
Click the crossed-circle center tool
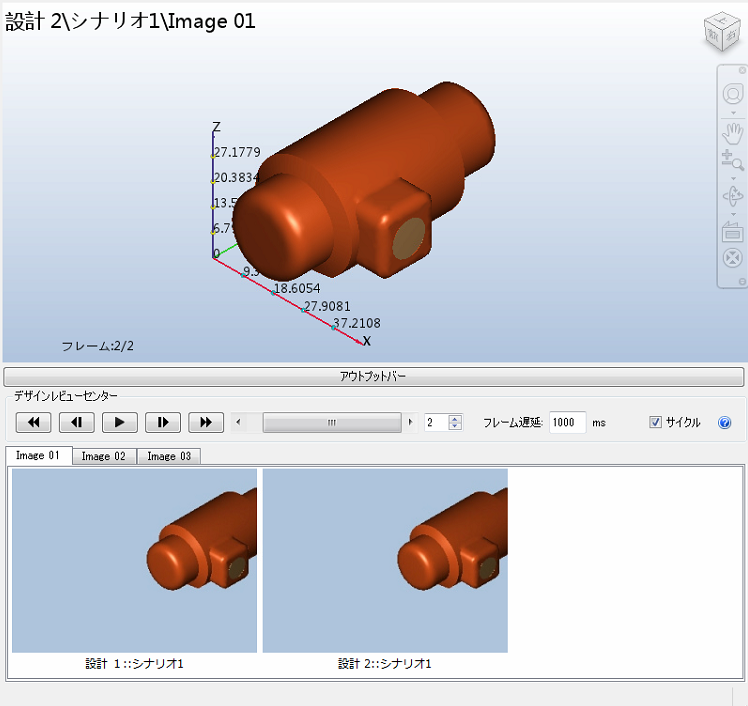[x=733, y=258]
